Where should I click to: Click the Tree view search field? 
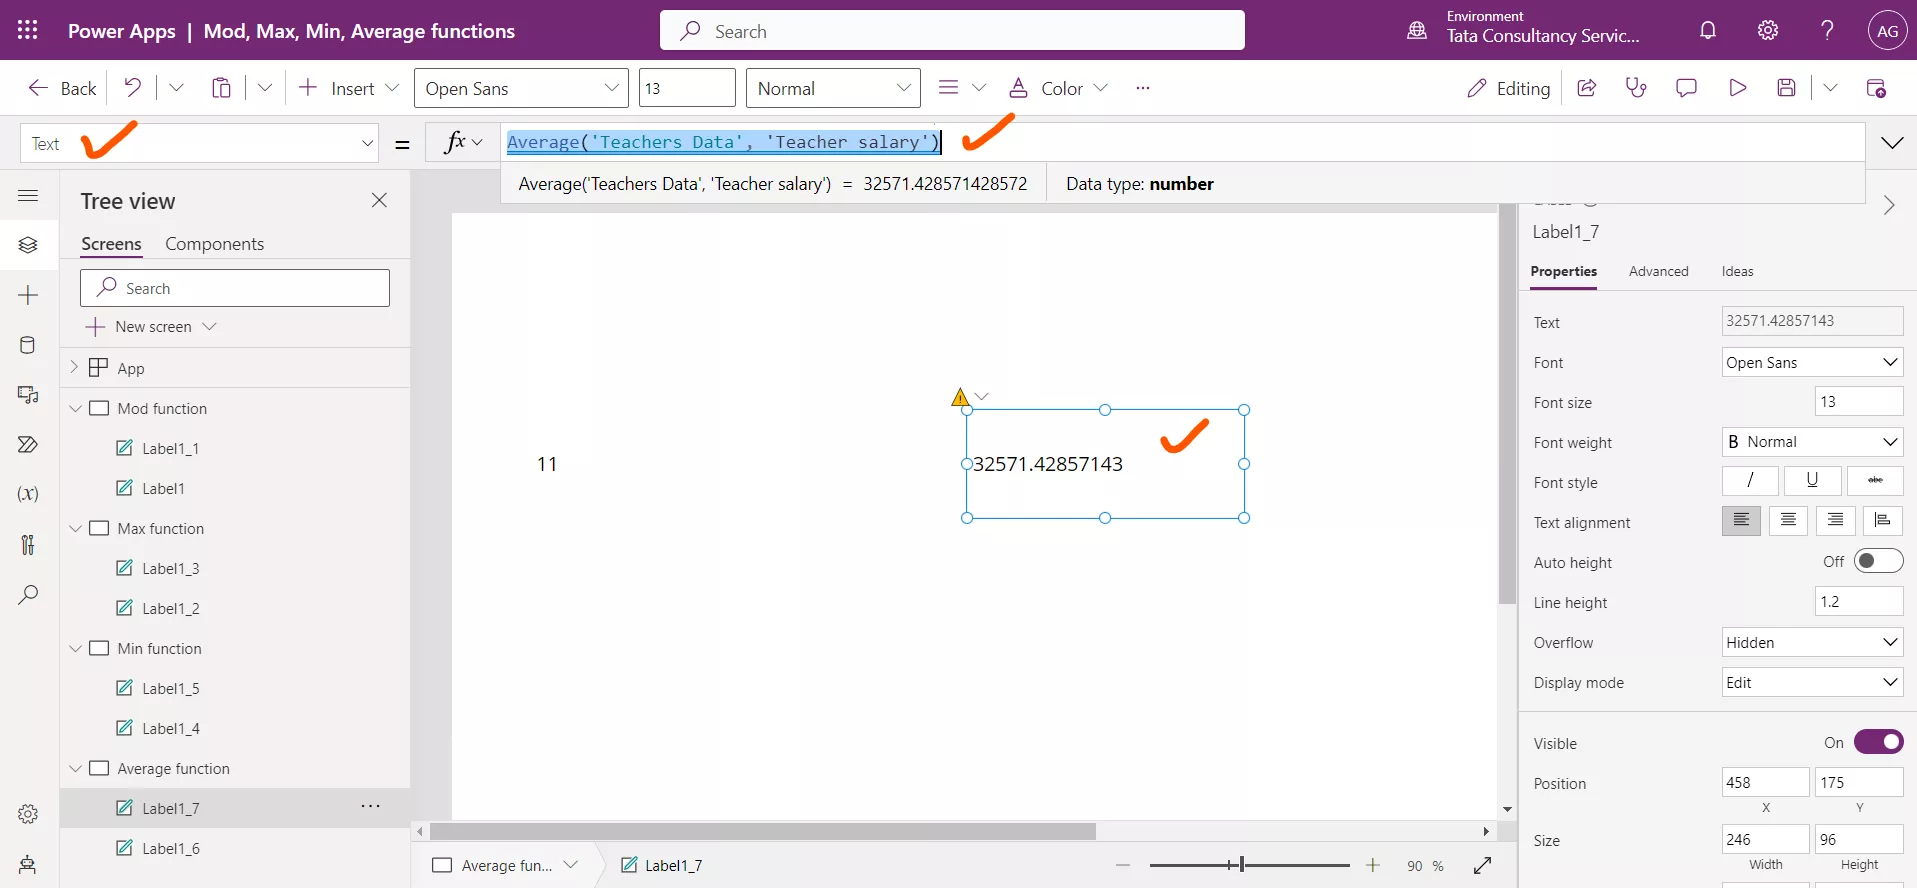[235, 288]
